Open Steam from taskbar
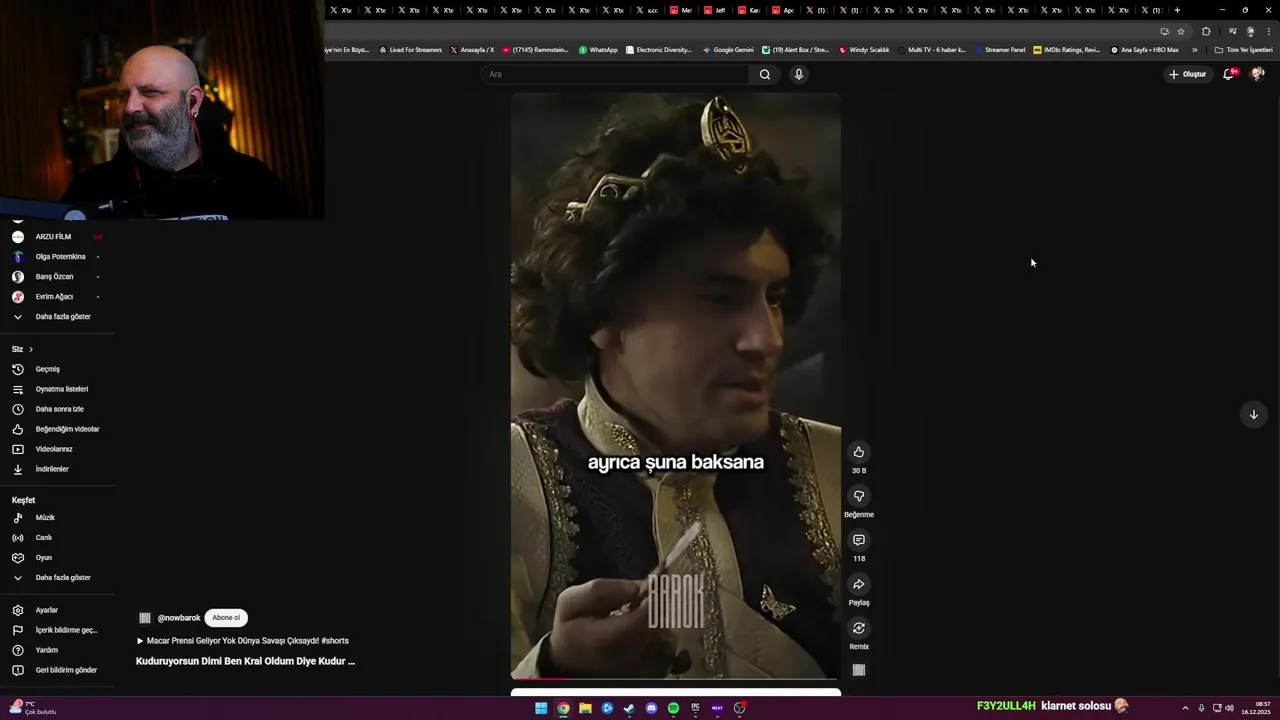 coord(629,708)
